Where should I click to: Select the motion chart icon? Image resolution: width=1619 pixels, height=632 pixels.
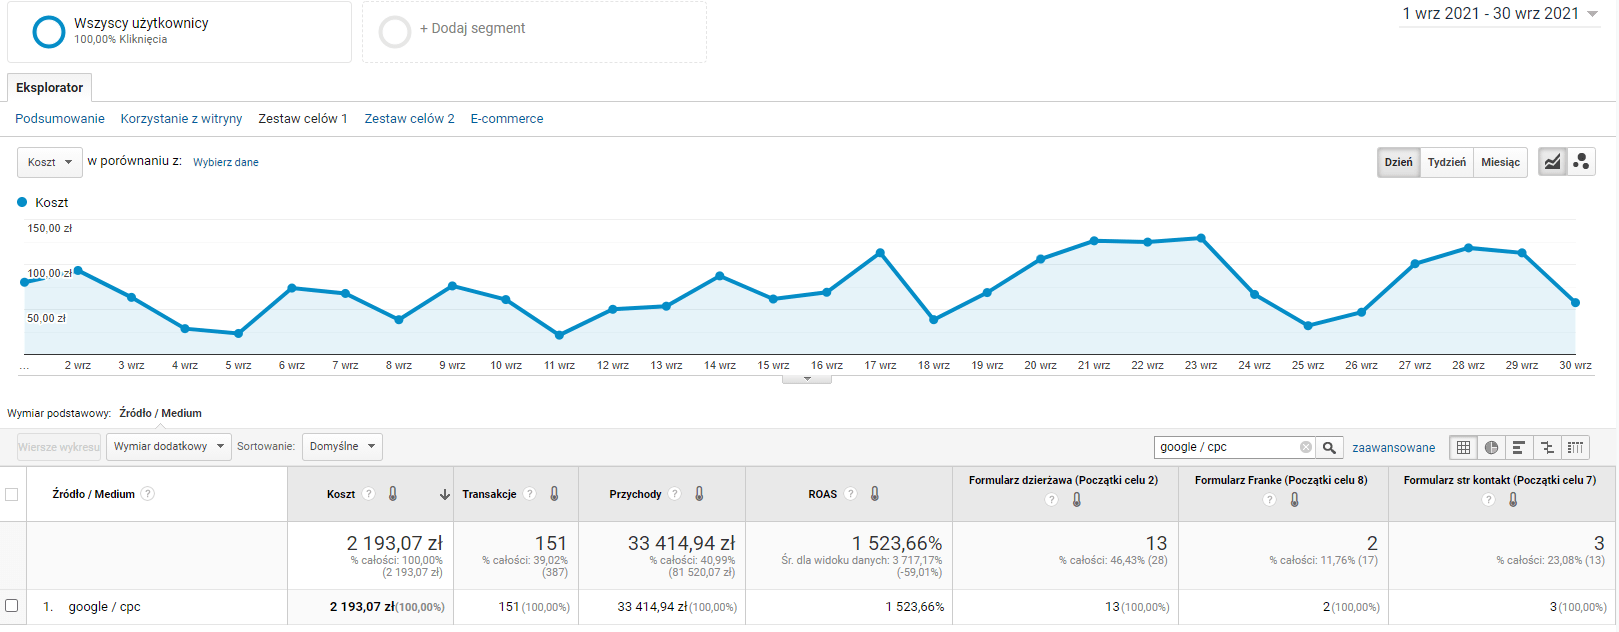pyautogui.click(x=1581, y=162)
